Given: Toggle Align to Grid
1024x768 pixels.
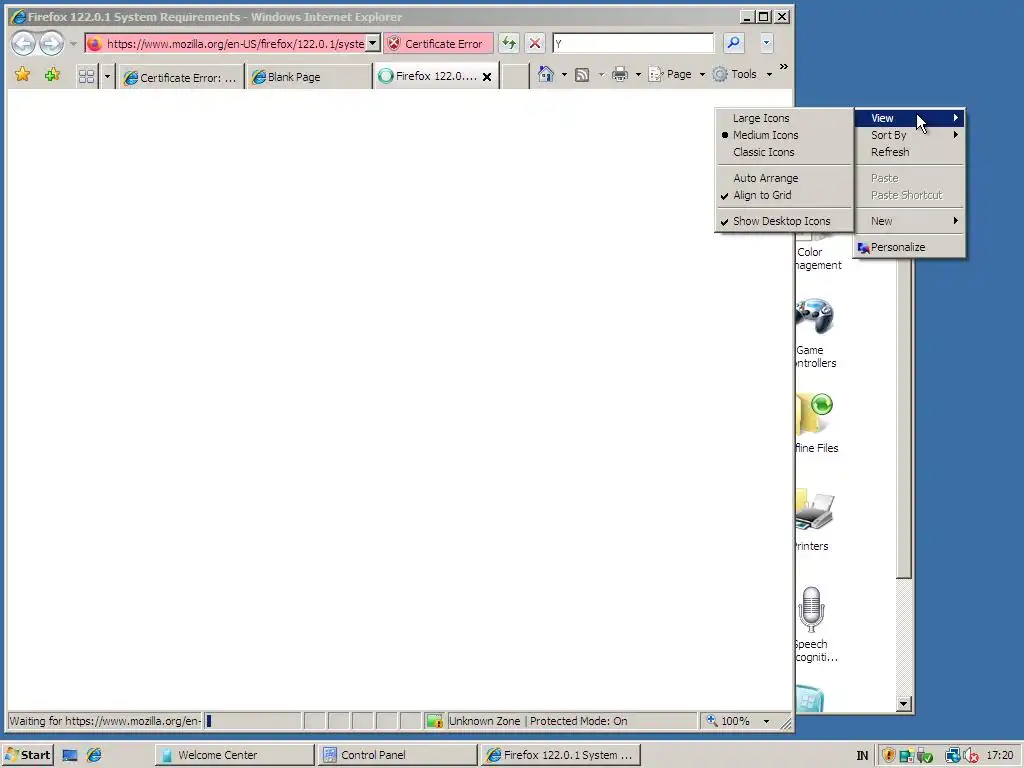Looking at the screenshot, I should coord(784,195).
